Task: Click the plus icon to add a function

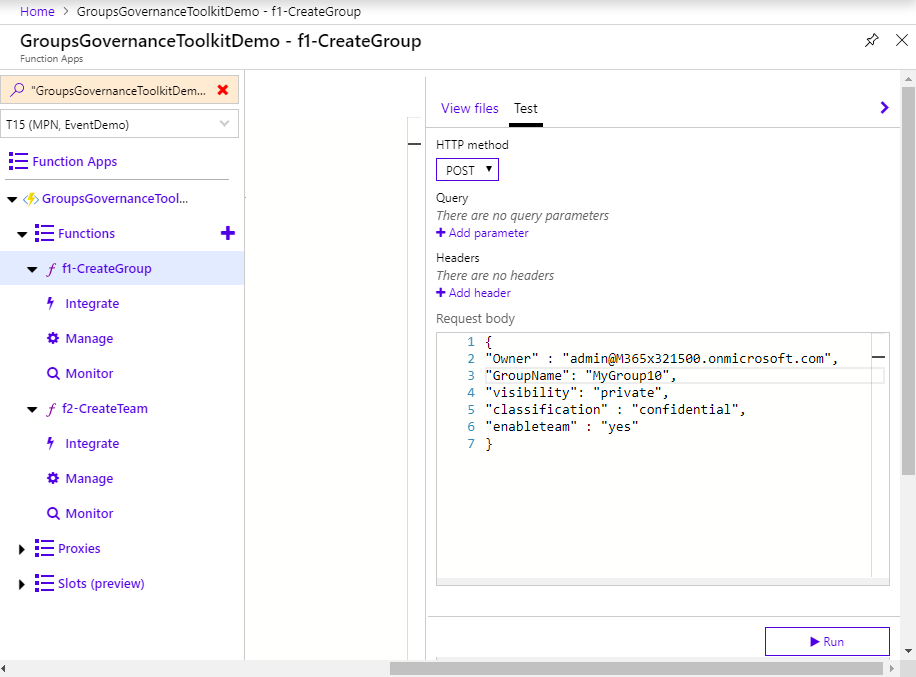Action: [227, 233]
